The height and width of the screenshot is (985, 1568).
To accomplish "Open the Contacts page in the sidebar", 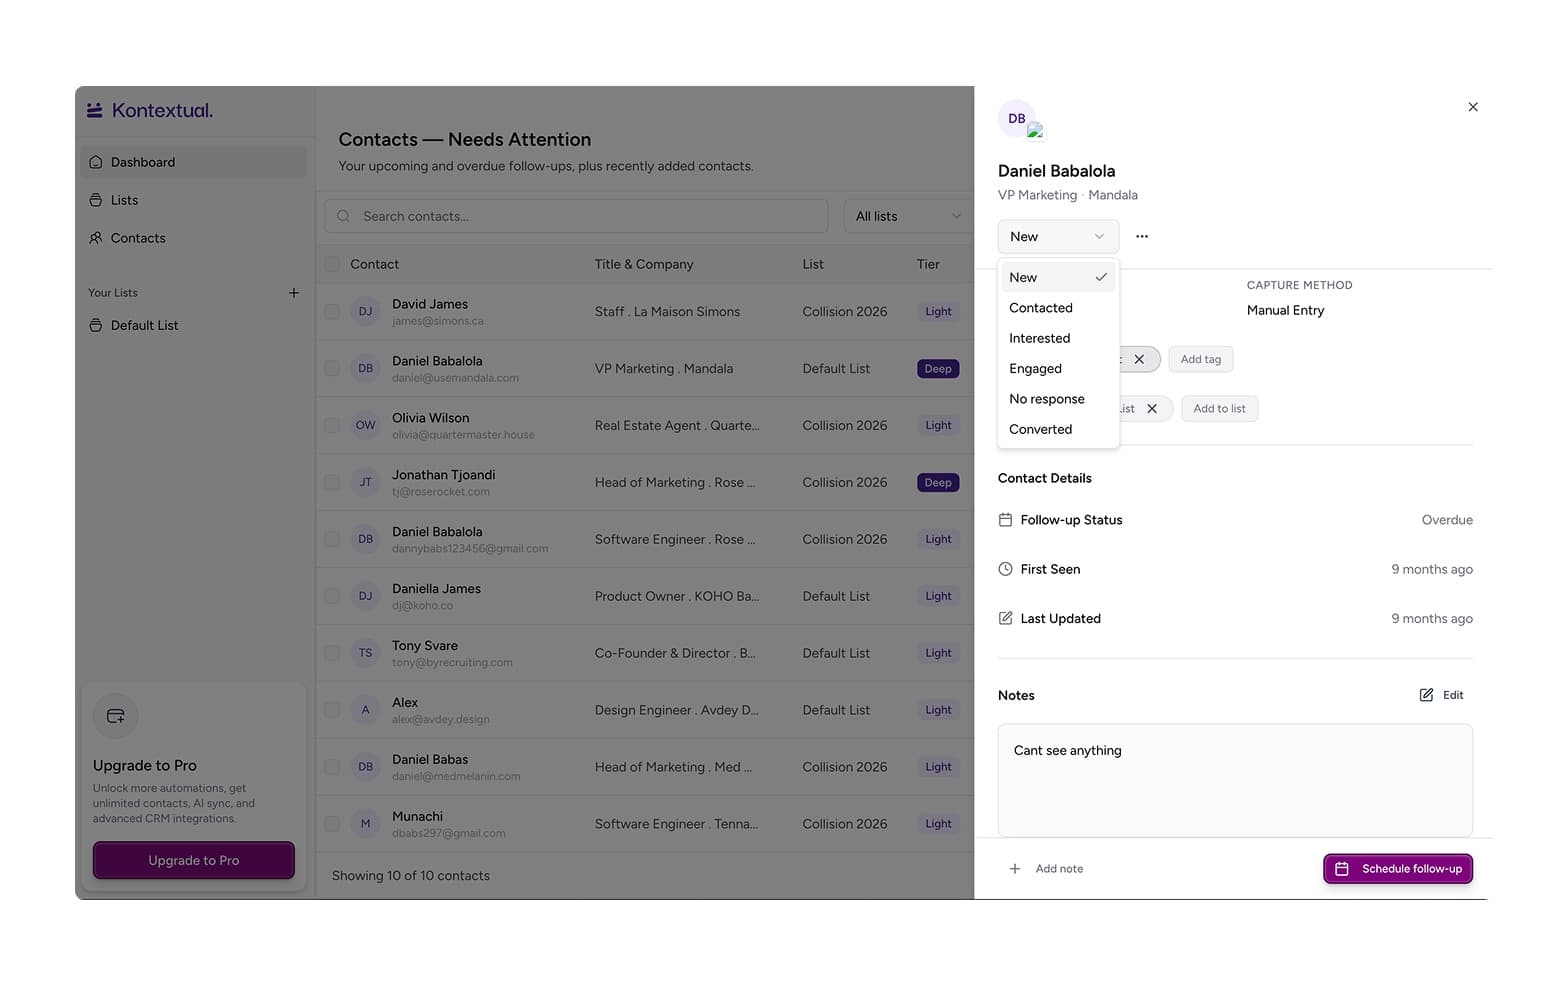I will pos(194,238).
